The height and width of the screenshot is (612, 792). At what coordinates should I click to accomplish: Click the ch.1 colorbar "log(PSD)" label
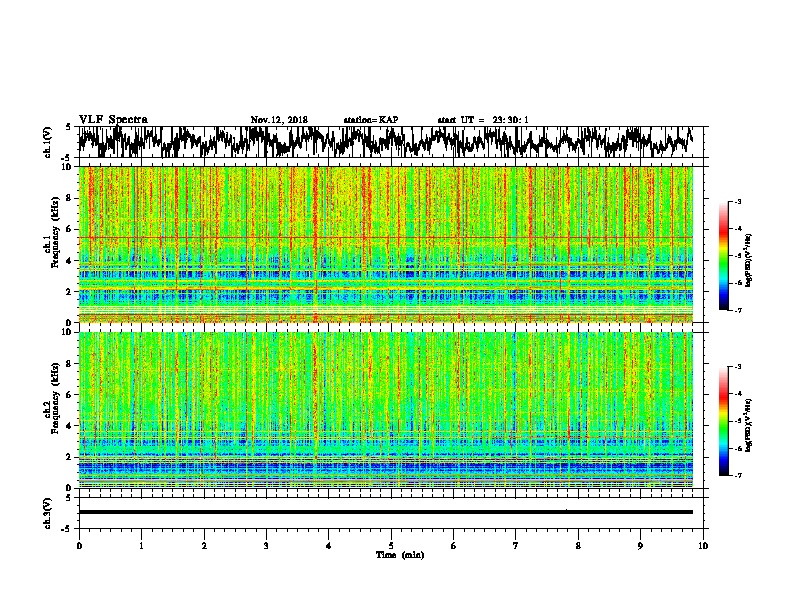pos(748,260)
